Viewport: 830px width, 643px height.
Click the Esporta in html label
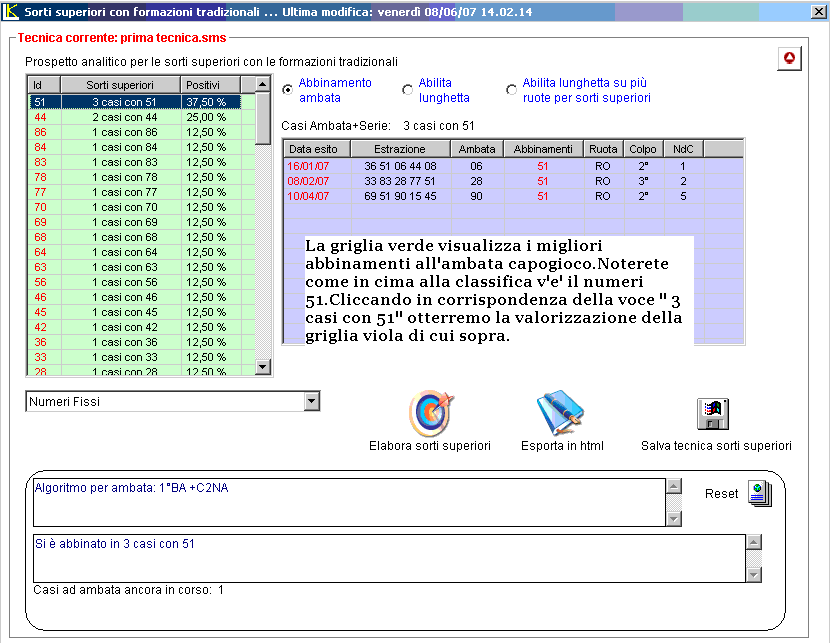(562, 446)
